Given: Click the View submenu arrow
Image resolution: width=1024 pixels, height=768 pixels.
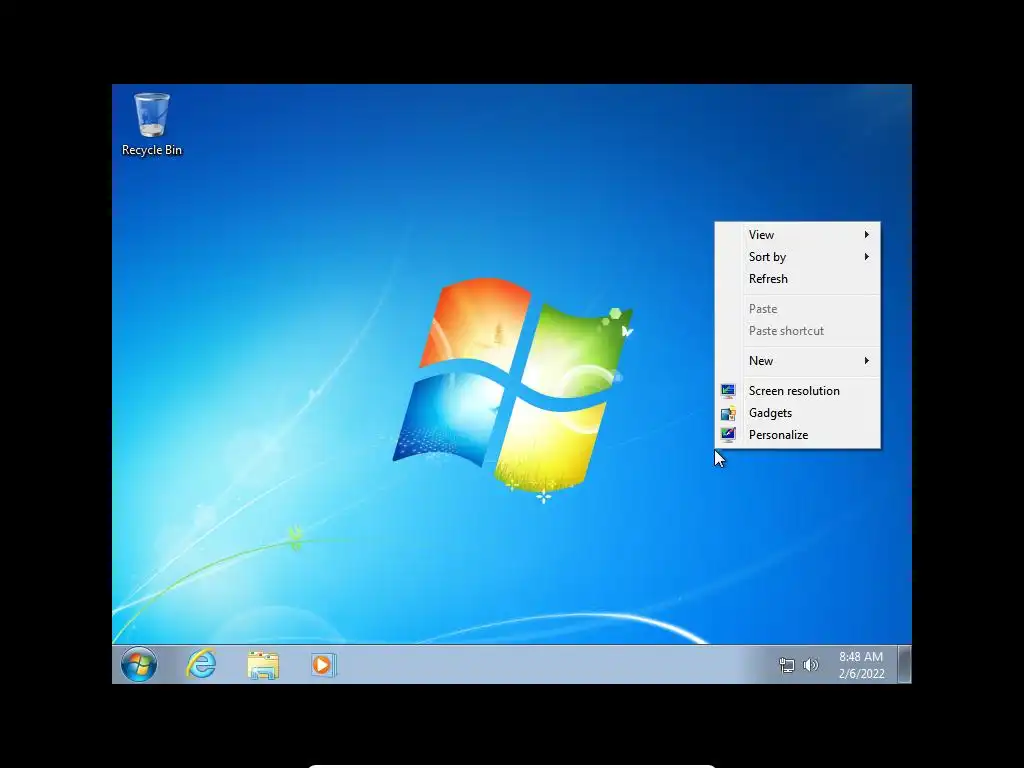Looking at the screenshot, I should [x=867, y=234].
